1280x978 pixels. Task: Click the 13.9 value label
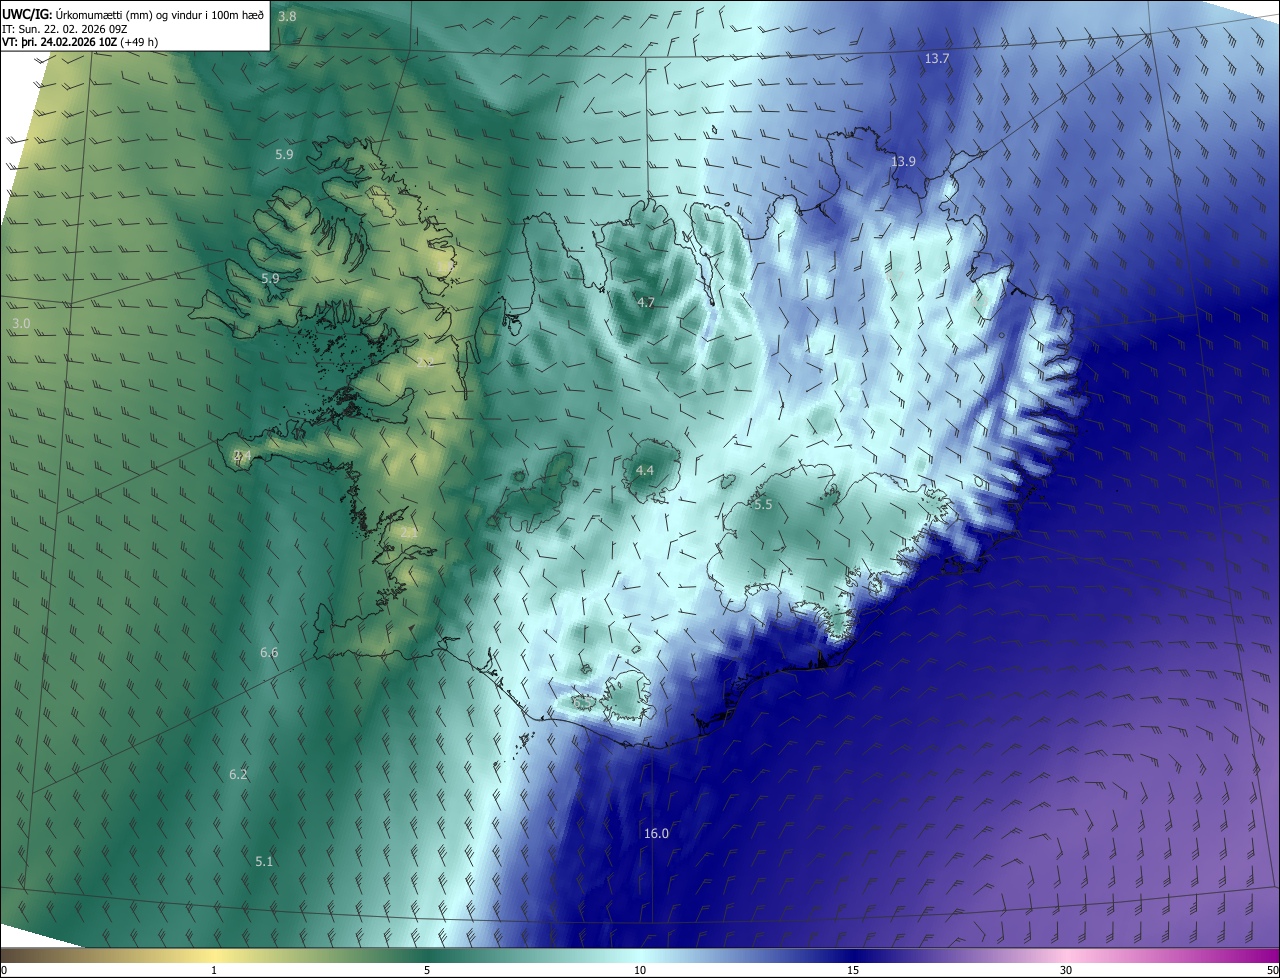(x=904, y=161)
